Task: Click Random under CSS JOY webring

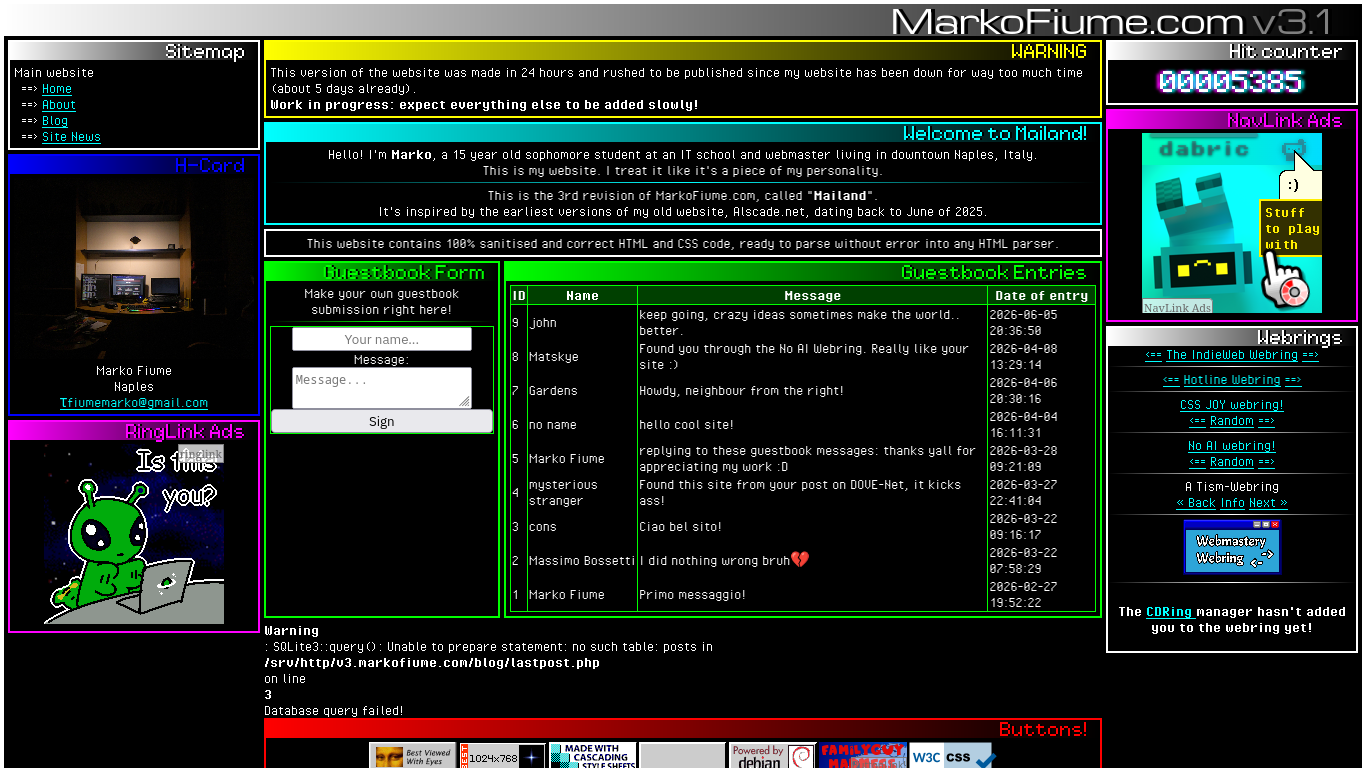Action: (1232, 421)
